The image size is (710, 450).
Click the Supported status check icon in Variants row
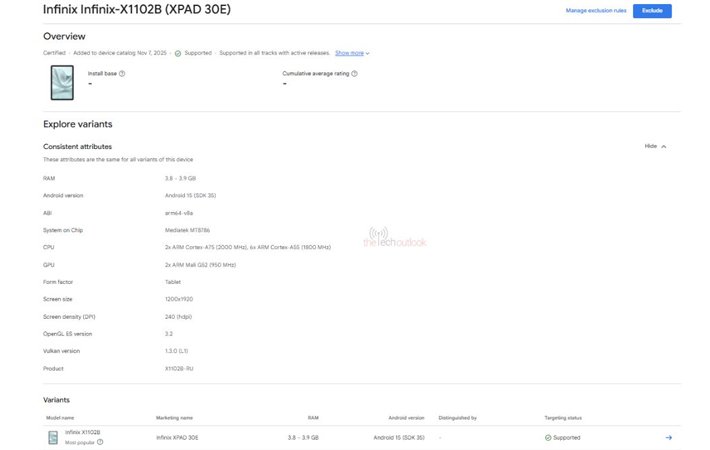(x=548, y=438)
